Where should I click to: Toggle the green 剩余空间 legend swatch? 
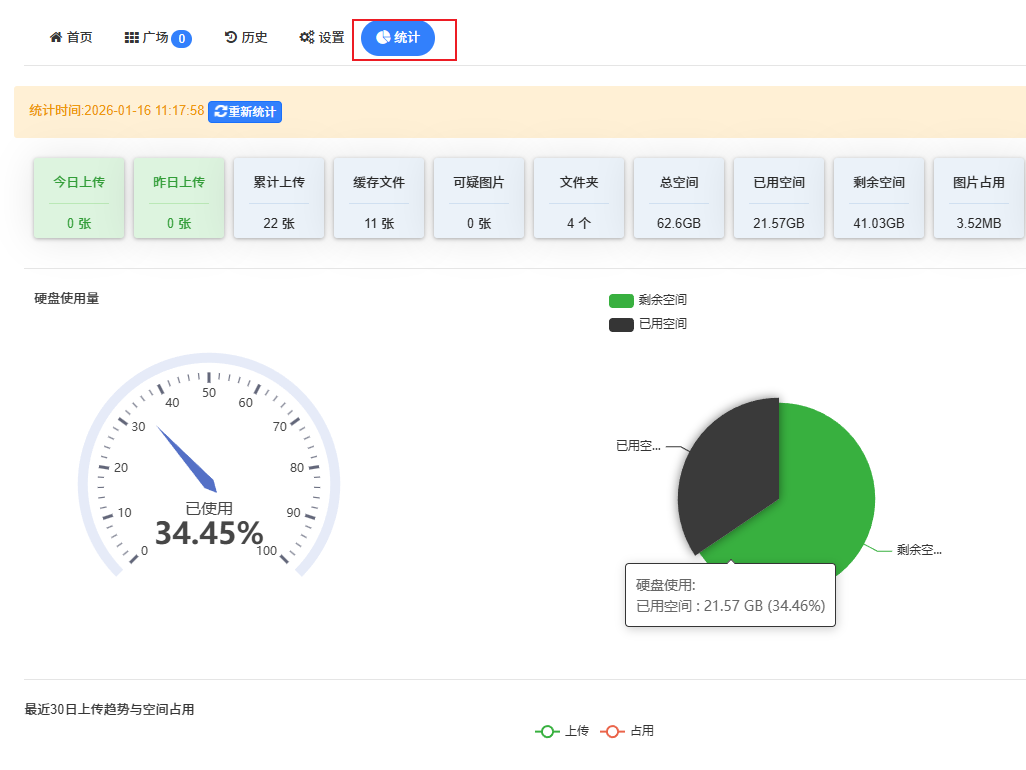coord(621,300)
